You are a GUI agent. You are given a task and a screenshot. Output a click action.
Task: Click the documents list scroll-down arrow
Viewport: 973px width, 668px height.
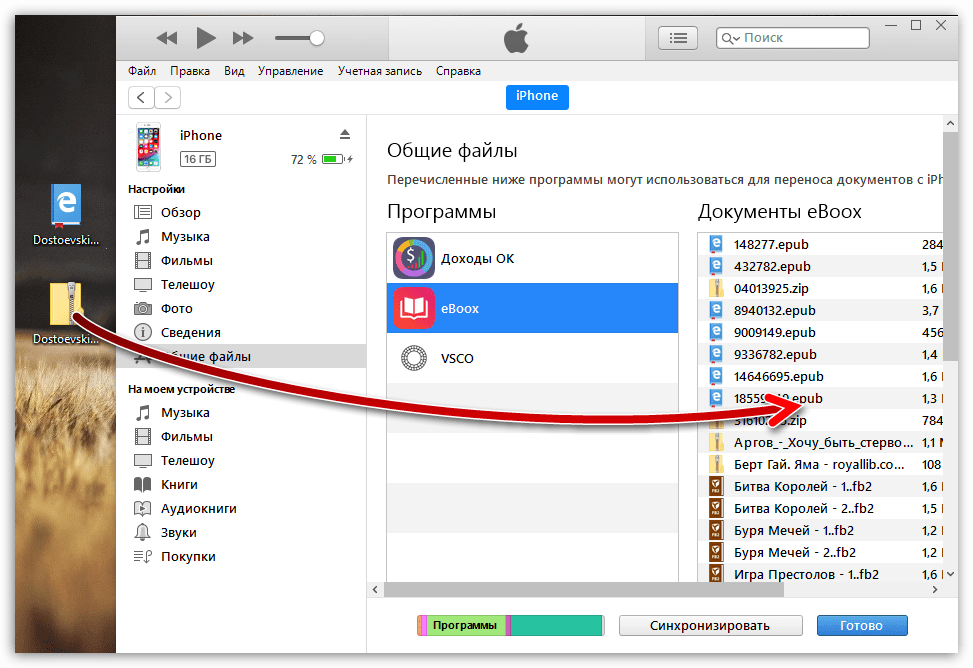(x=951, y=575)
